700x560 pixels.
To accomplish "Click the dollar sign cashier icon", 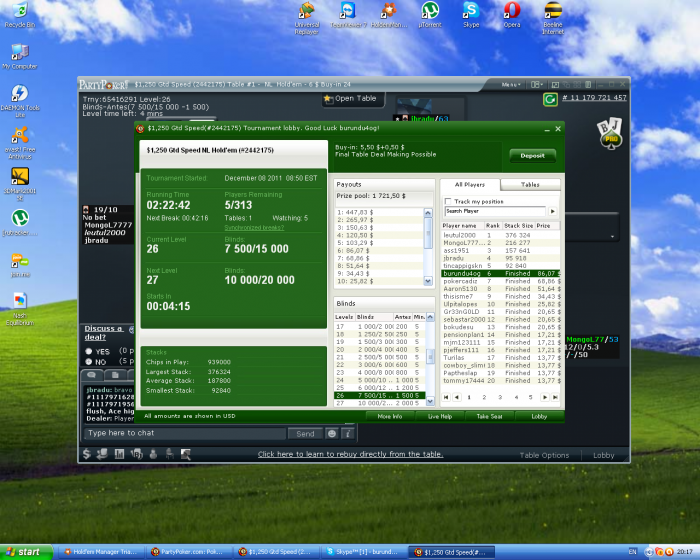I will [87, 454].
